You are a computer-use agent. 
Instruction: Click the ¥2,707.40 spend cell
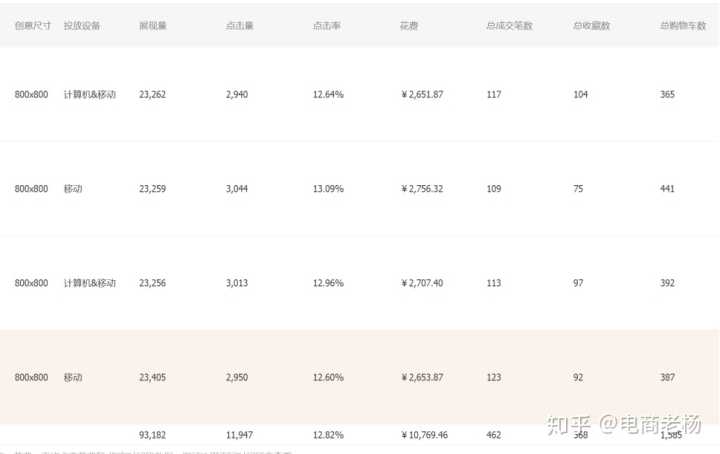point(422,283)
